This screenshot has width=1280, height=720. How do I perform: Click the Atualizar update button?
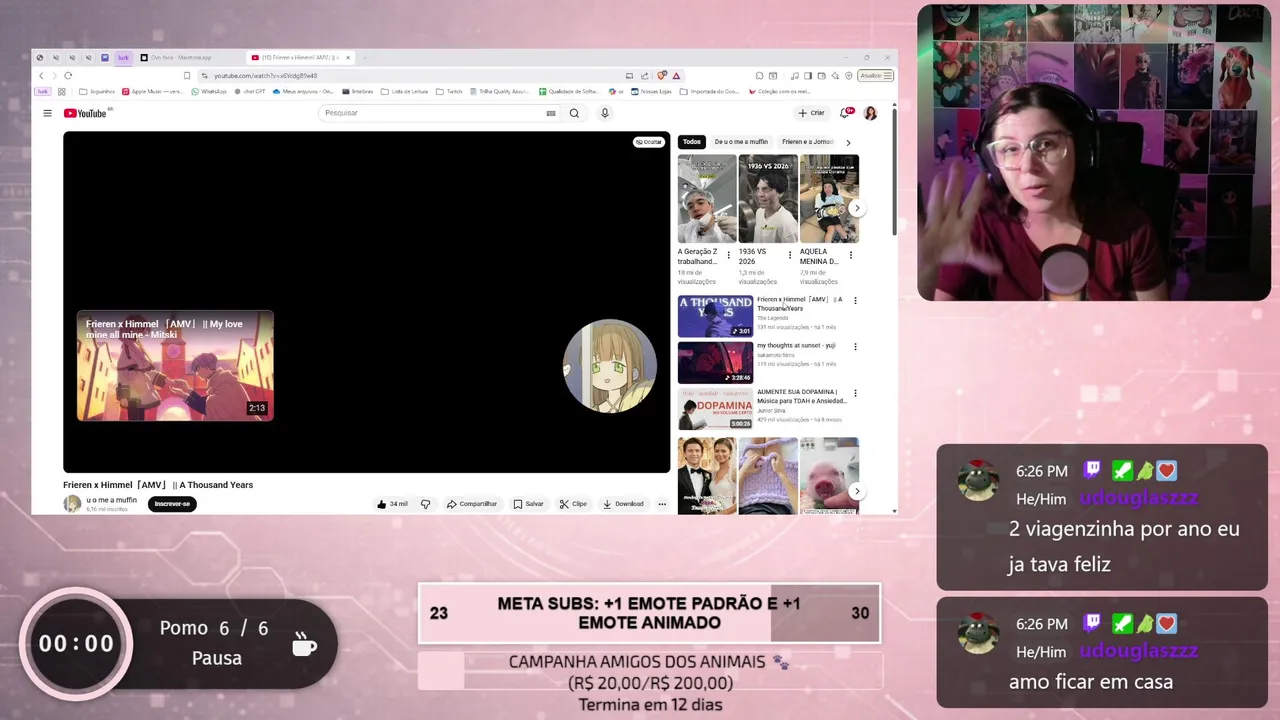coord(875,75)
